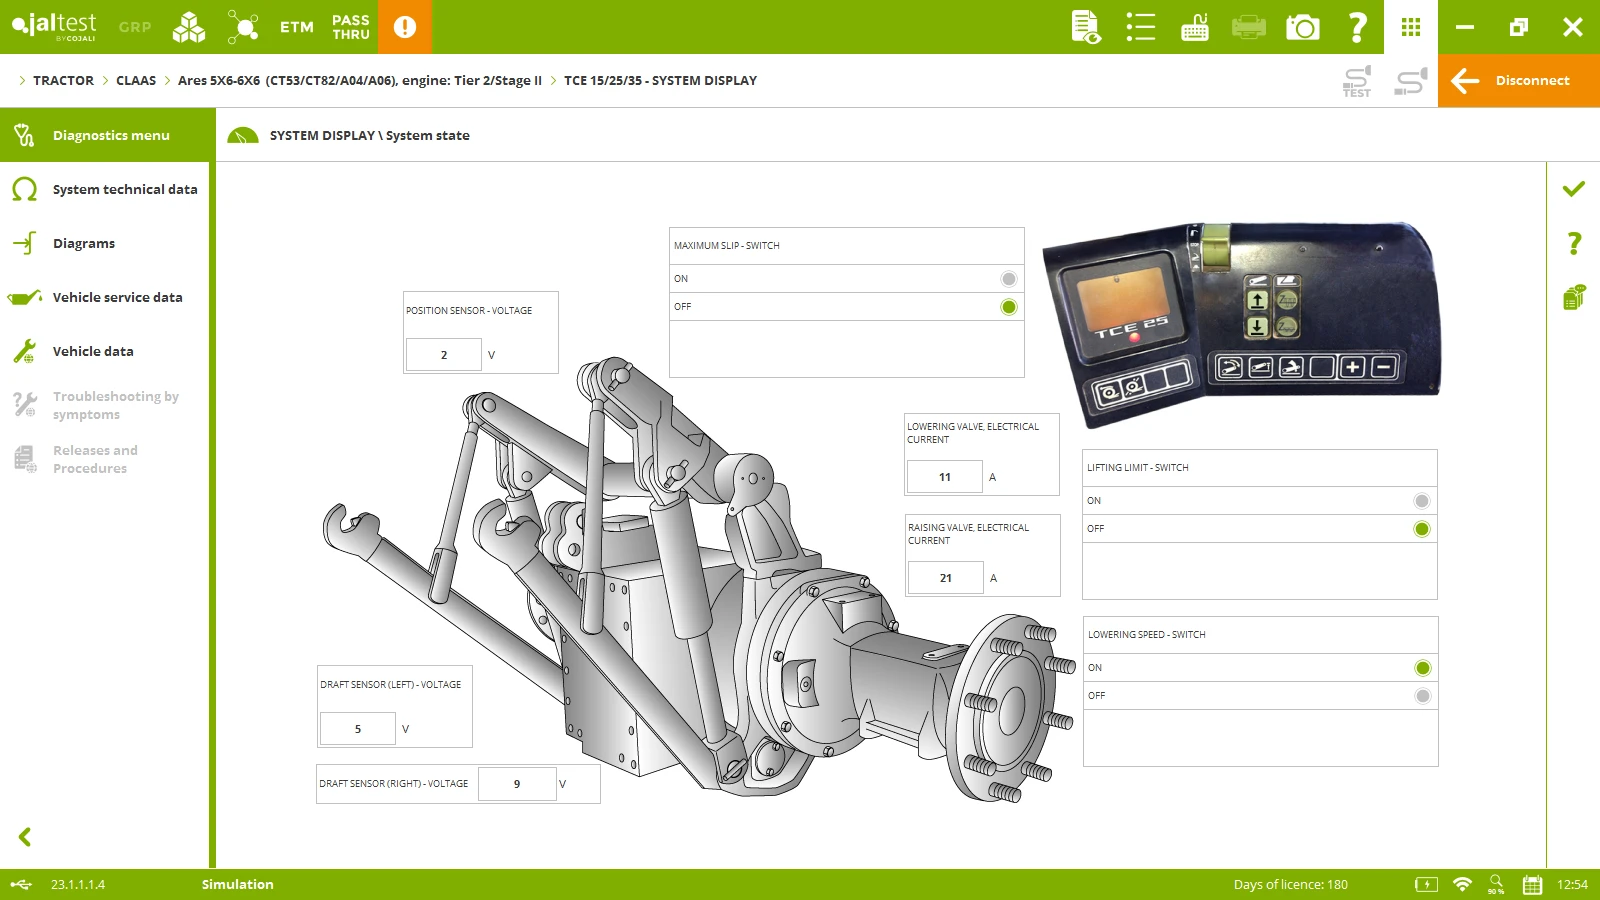1600x900 pixels.
Task: Take a screenshot with camera icon
Action: pos(1303,27)
